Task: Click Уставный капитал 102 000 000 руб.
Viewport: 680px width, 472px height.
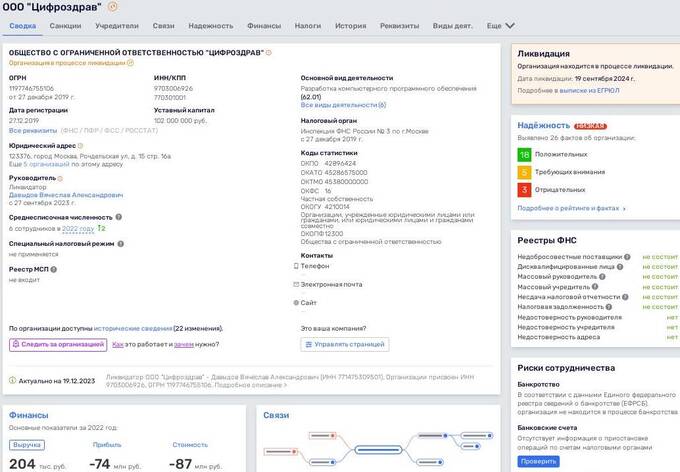Action: click(x=180, y=121)
